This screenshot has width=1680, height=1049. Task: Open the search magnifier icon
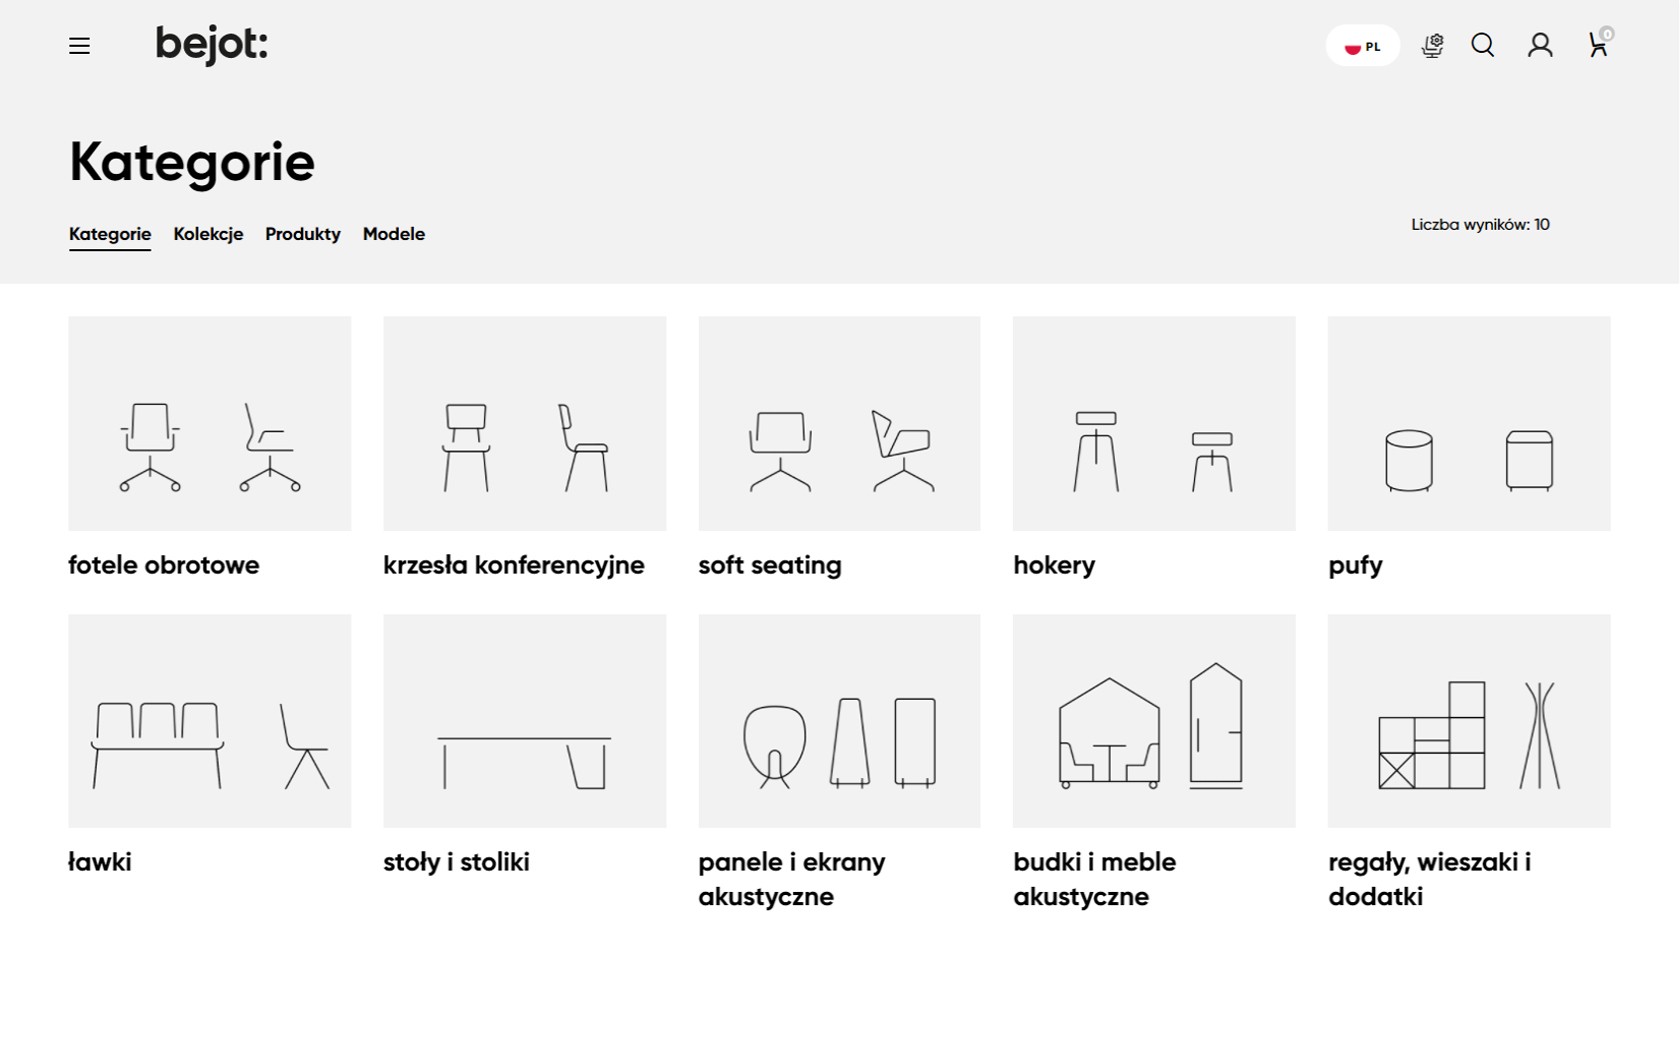(1483, 46)
